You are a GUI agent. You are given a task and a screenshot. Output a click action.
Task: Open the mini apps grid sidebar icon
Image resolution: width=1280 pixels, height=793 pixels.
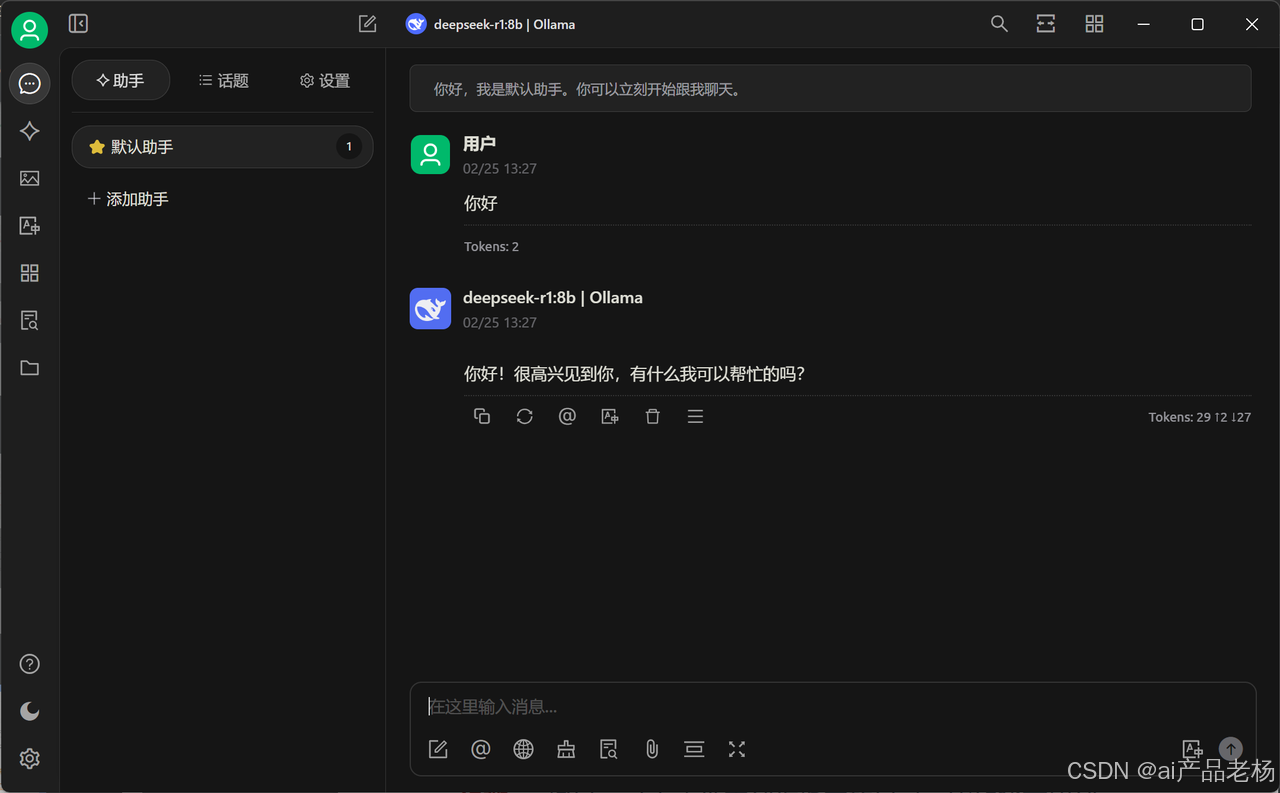click(x=30, y=273)
